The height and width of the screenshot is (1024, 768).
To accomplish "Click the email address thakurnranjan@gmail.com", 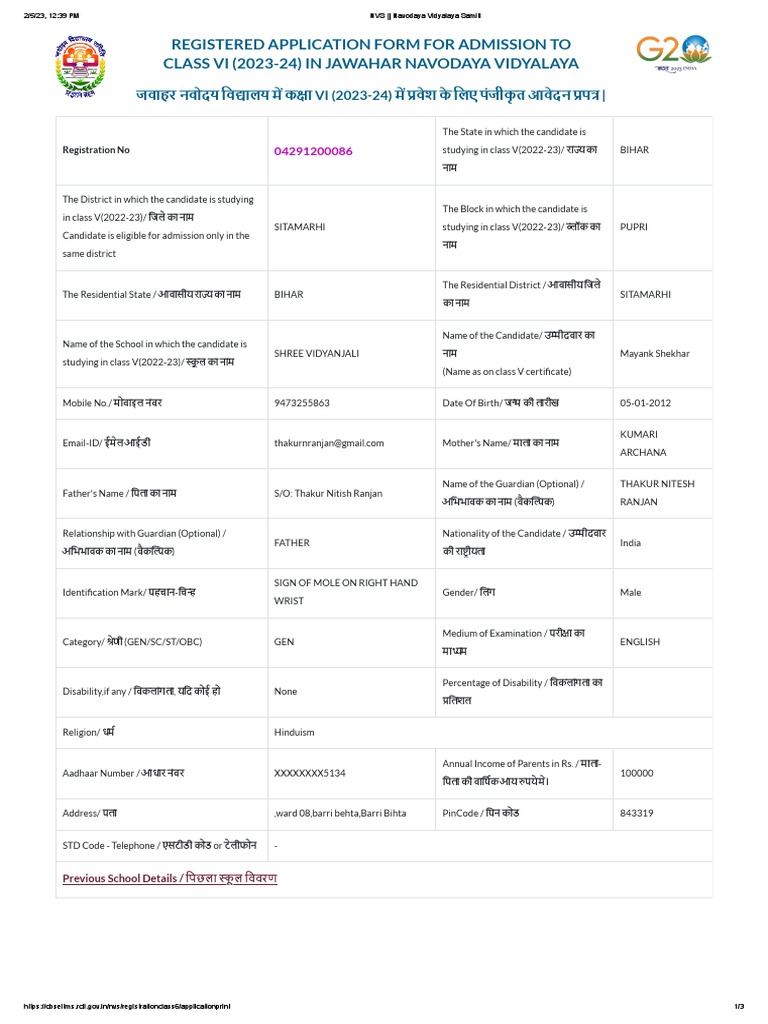I will pos(329,443).
